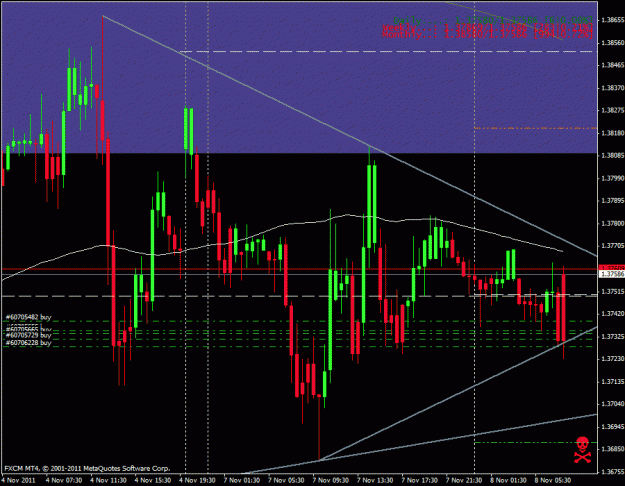Screen dimensions: 625x486
Task: Click the 1.38655 price axis label
Action: pos(613,20)
